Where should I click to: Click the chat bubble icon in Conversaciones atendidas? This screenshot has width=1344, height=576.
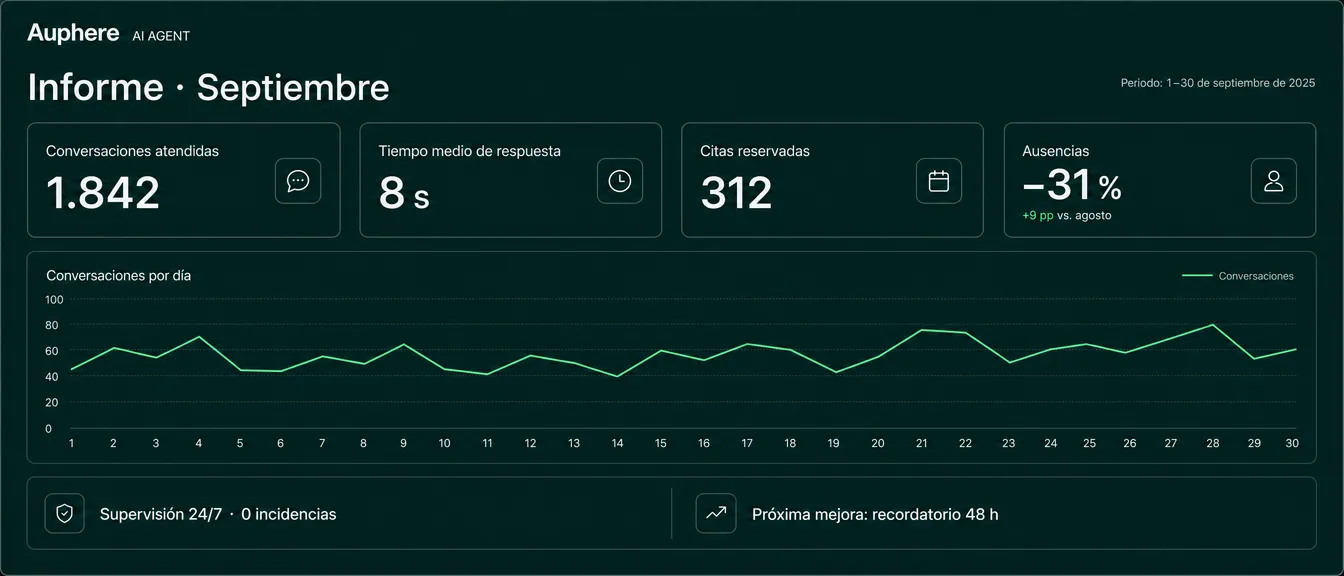tap(298, 181)
